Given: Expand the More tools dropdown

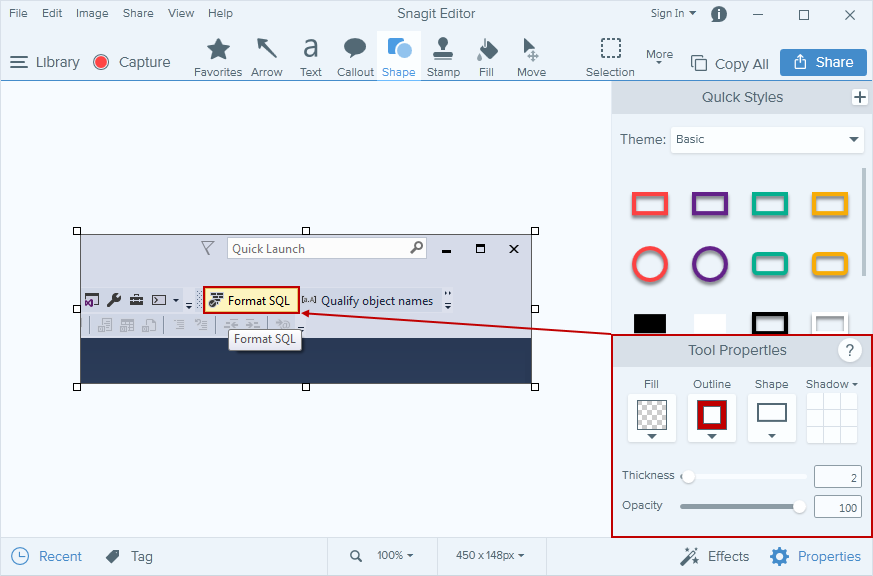Looking at the screenshot, I should pyautogui.click(x=659, y=57).
